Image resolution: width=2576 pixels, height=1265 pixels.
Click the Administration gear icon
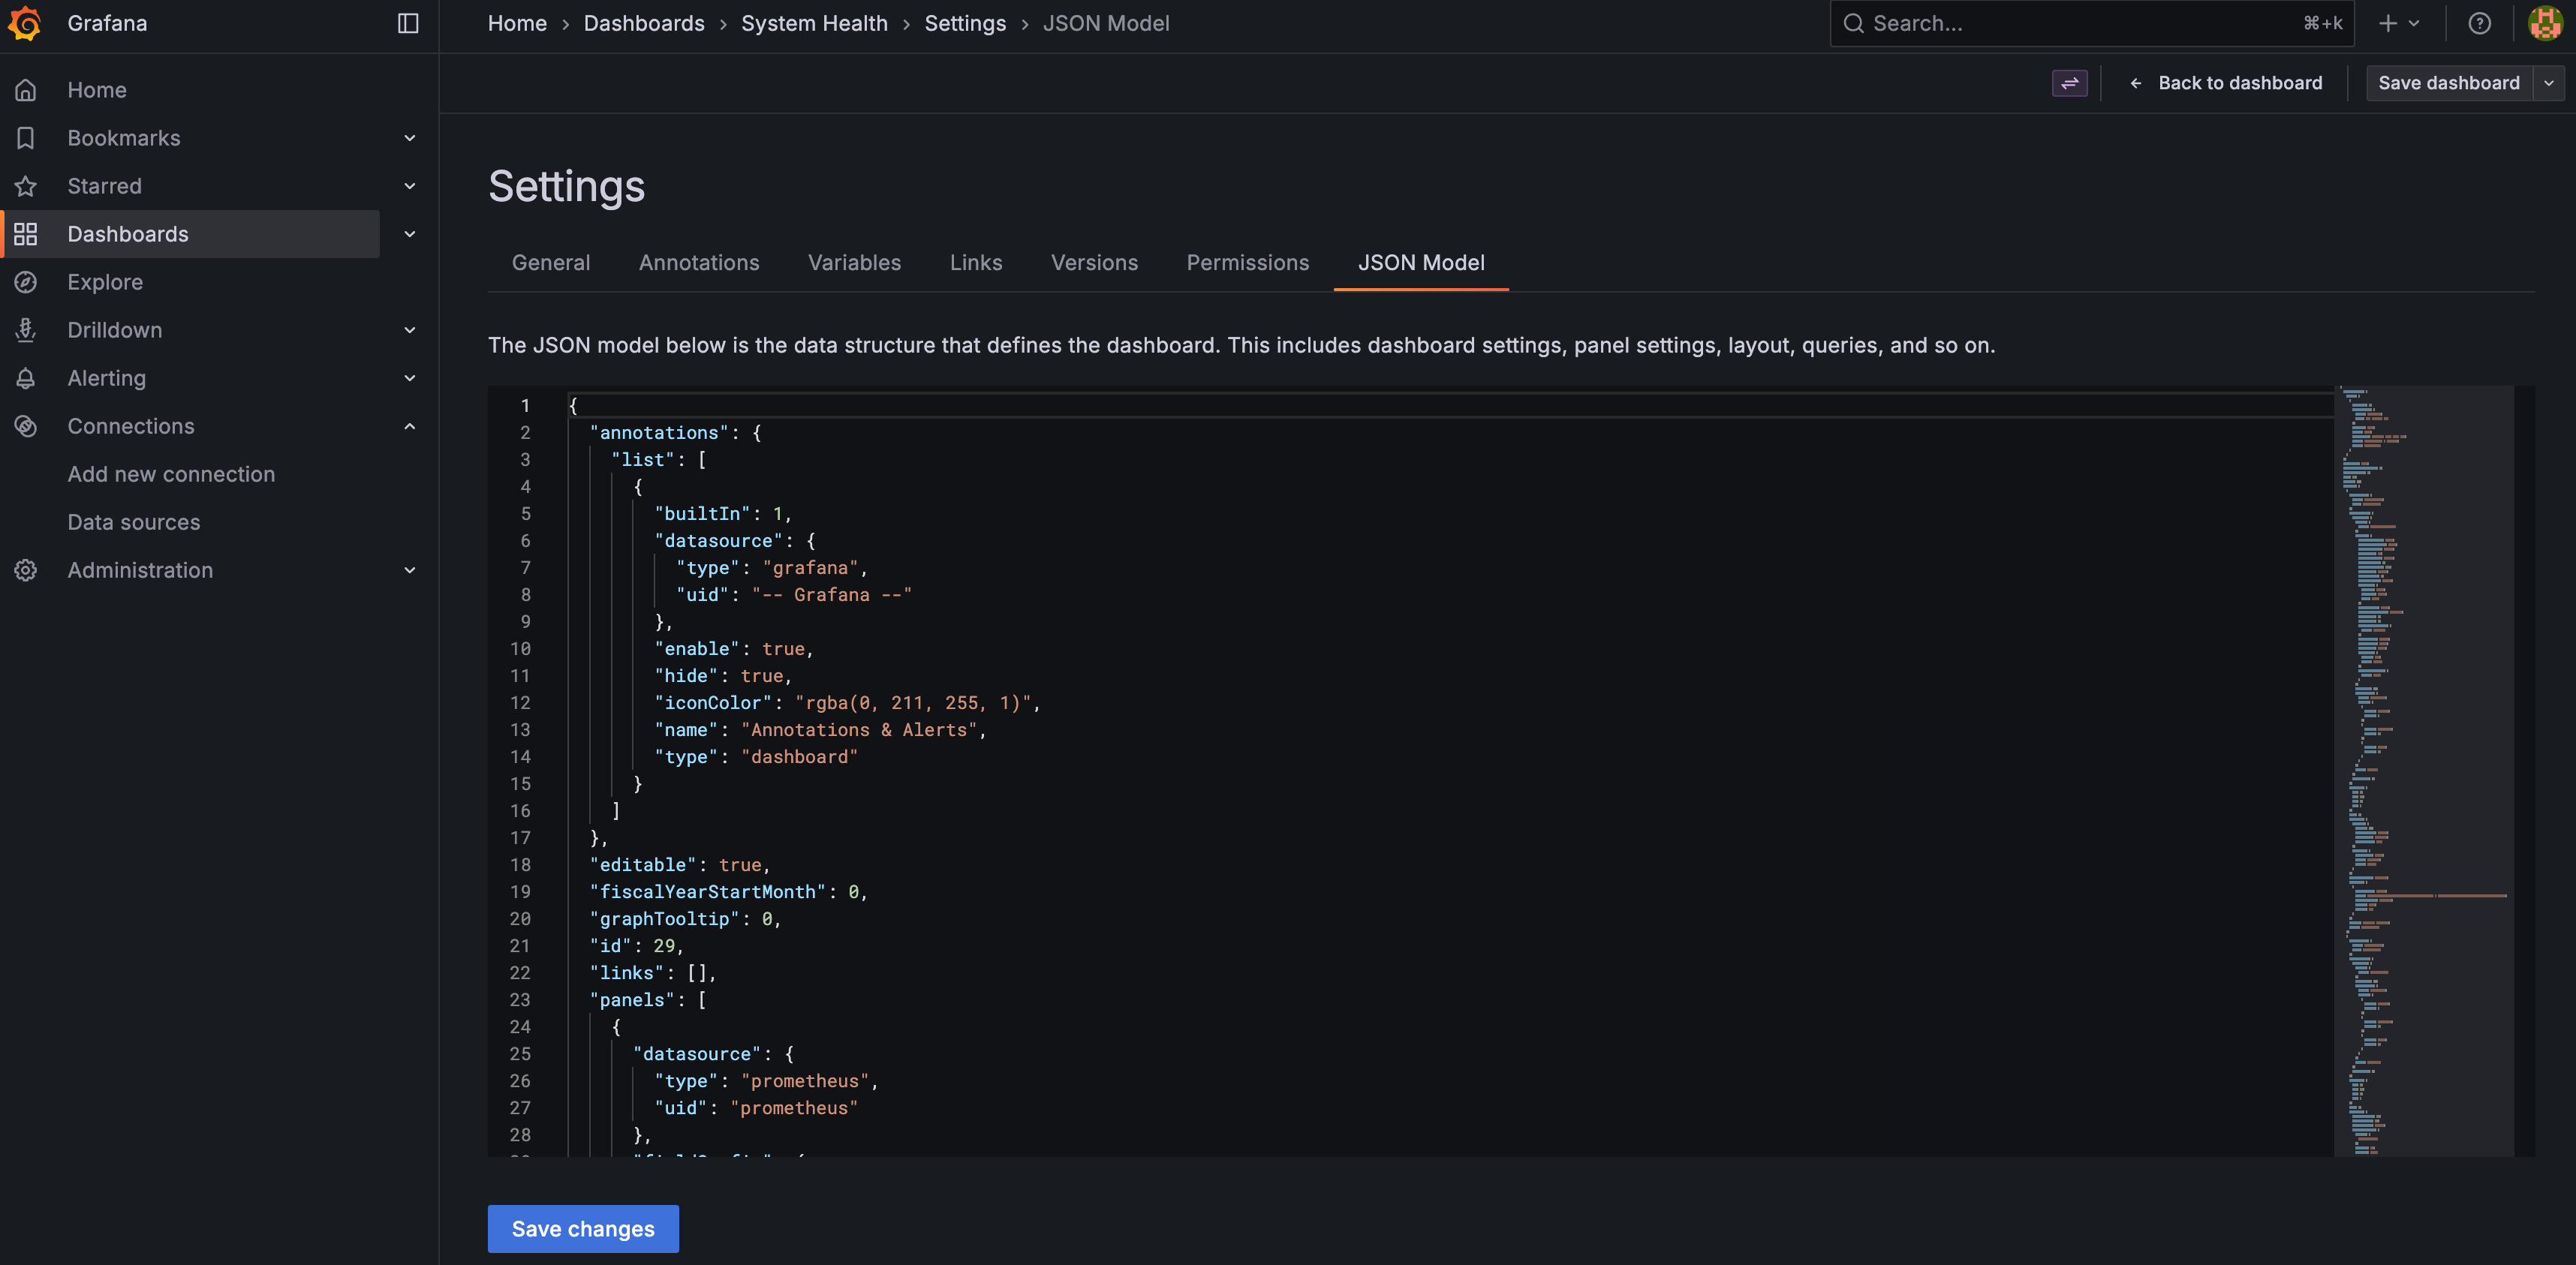coord(26,570)
